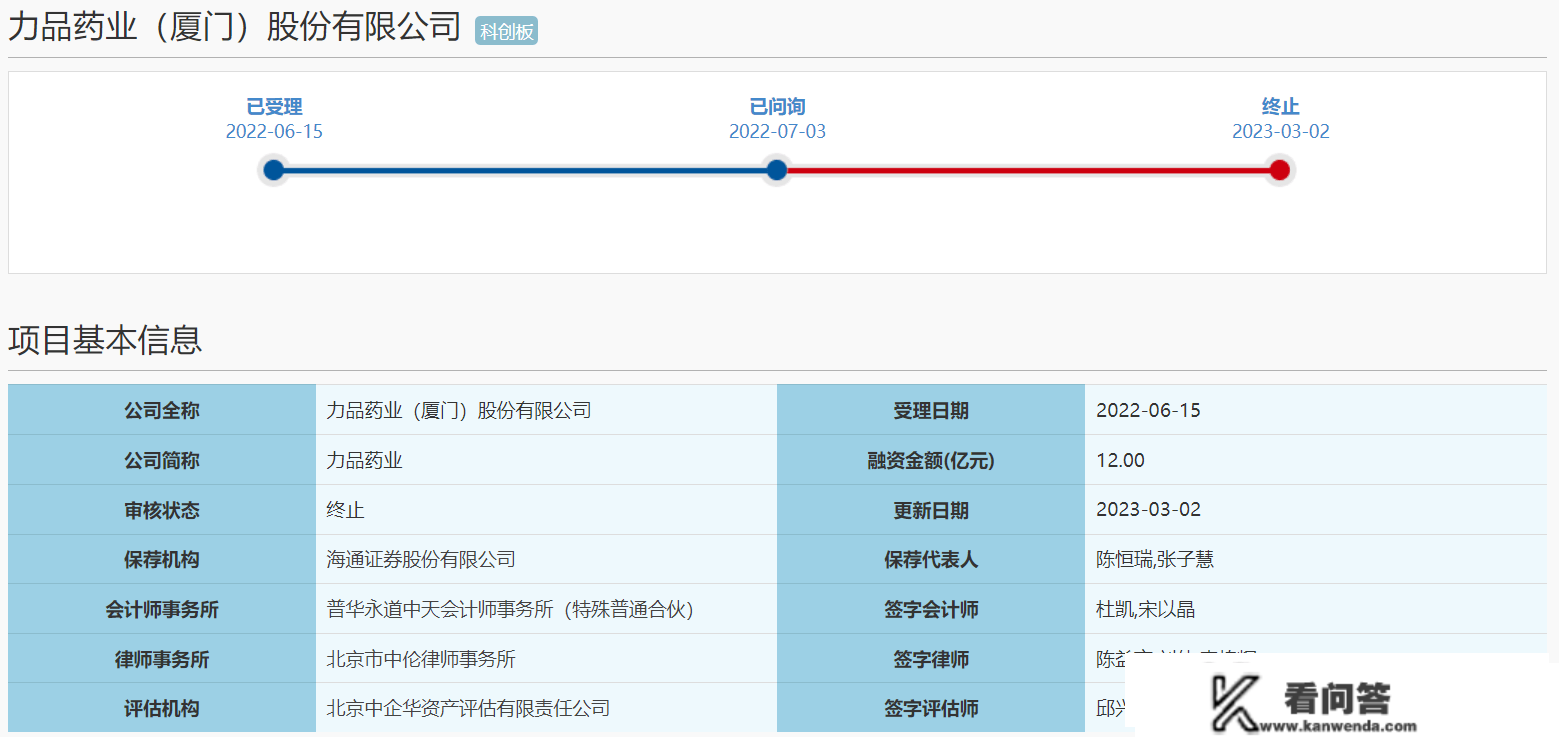Viewport: 1559px width, 737px height.
Task: Click the 受理日期 header cell
Action: tap(931, 410)
